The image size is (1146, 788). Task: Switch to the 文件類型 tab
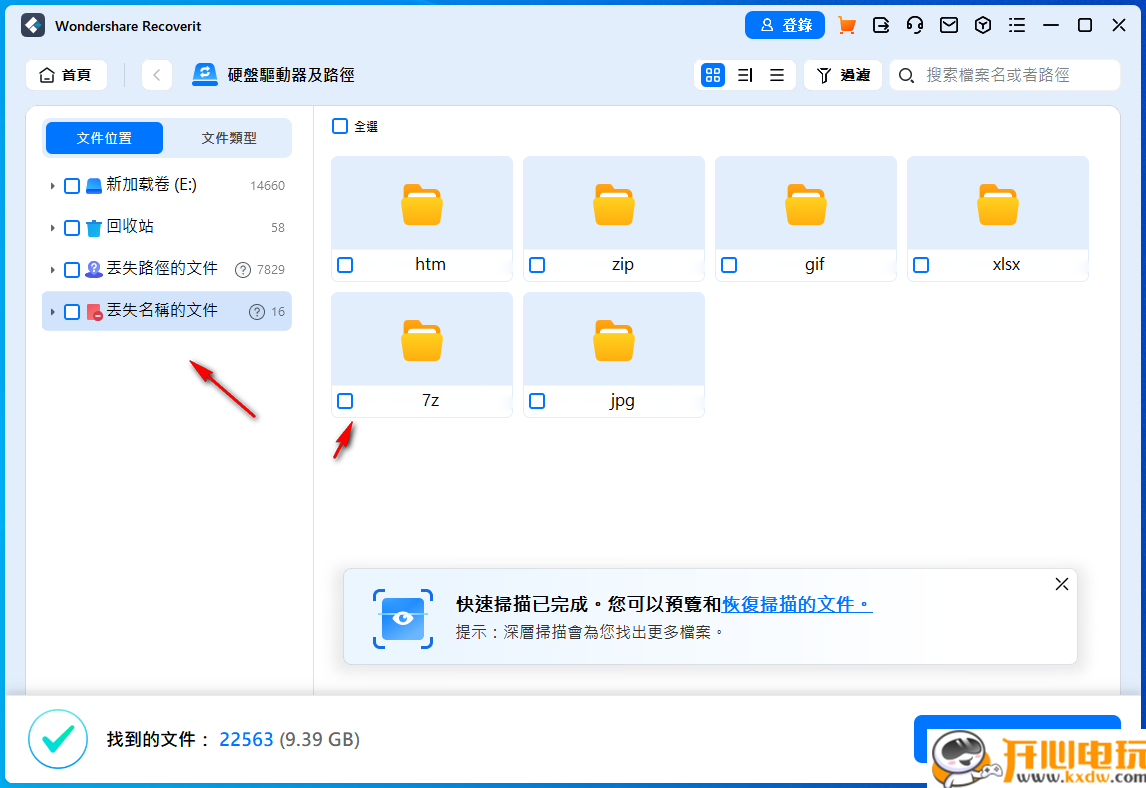[x=229, y=138]
